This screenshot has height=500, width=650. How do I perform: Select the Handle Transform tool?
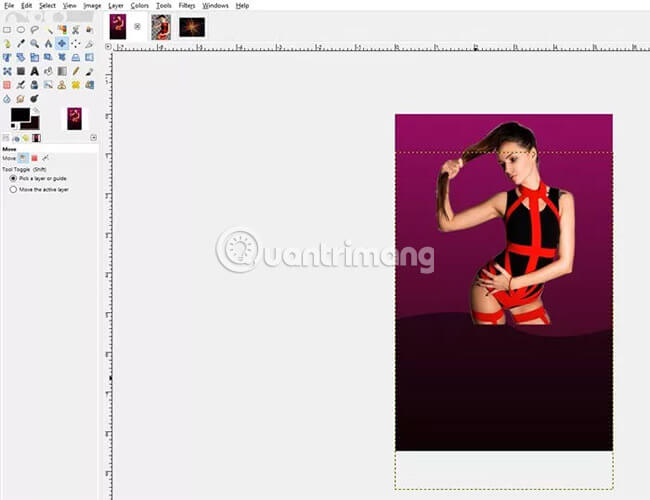(x=62, y=57)
